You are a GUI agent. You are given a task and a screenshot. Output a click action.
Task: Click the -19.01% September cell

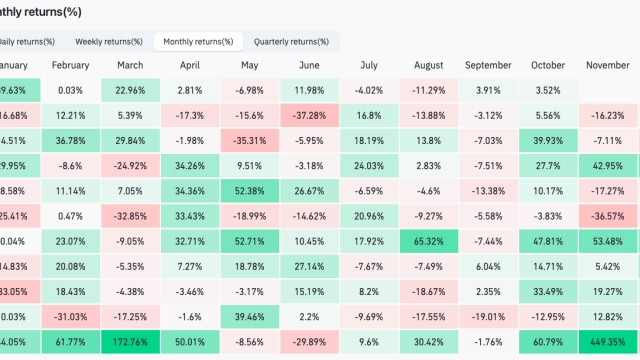click(488, 317)
